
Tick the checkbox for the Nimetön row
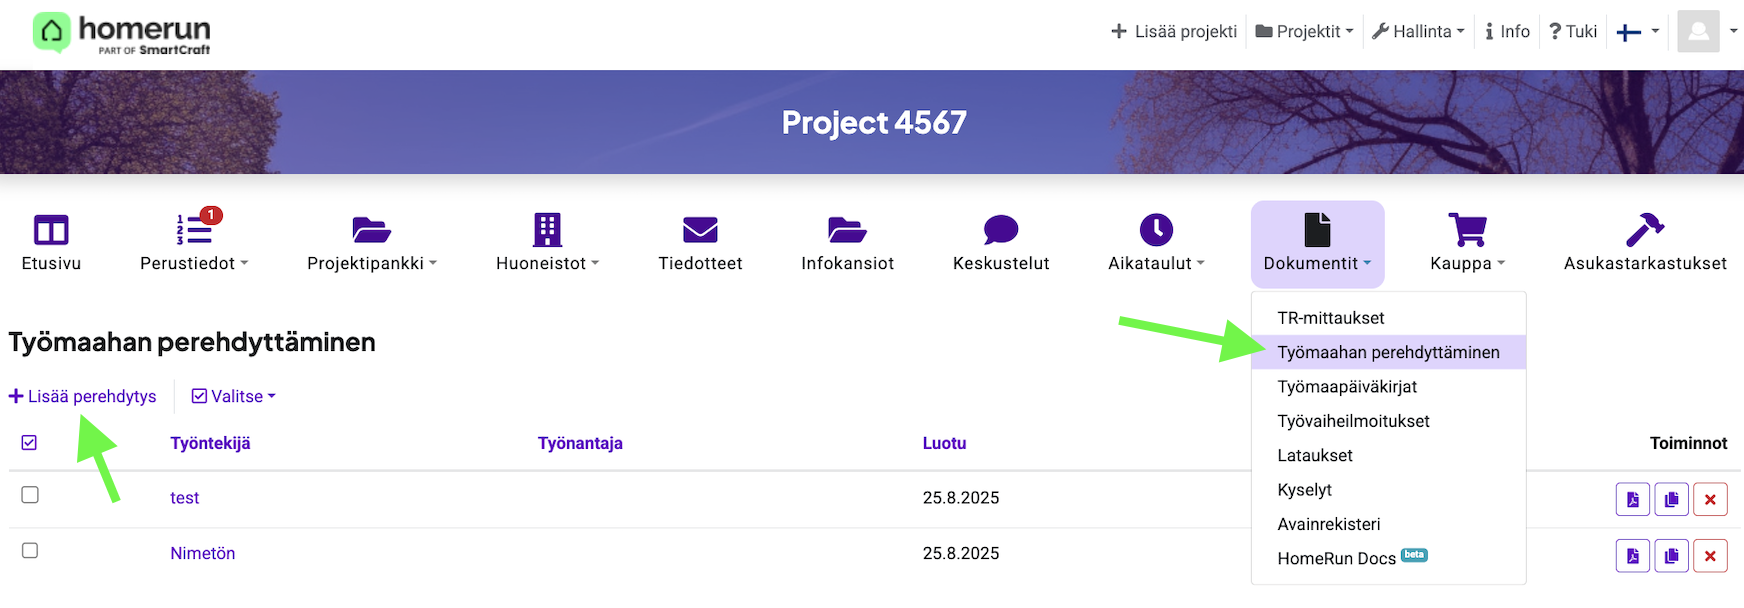(30, 551)
